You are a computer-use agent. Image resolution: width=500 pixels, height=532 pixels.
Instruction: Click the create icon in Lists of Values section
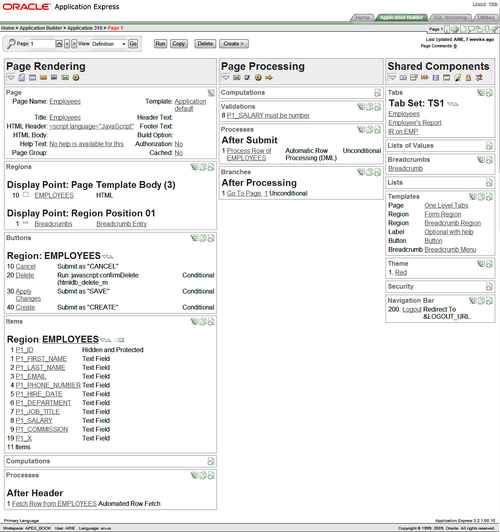489,146
